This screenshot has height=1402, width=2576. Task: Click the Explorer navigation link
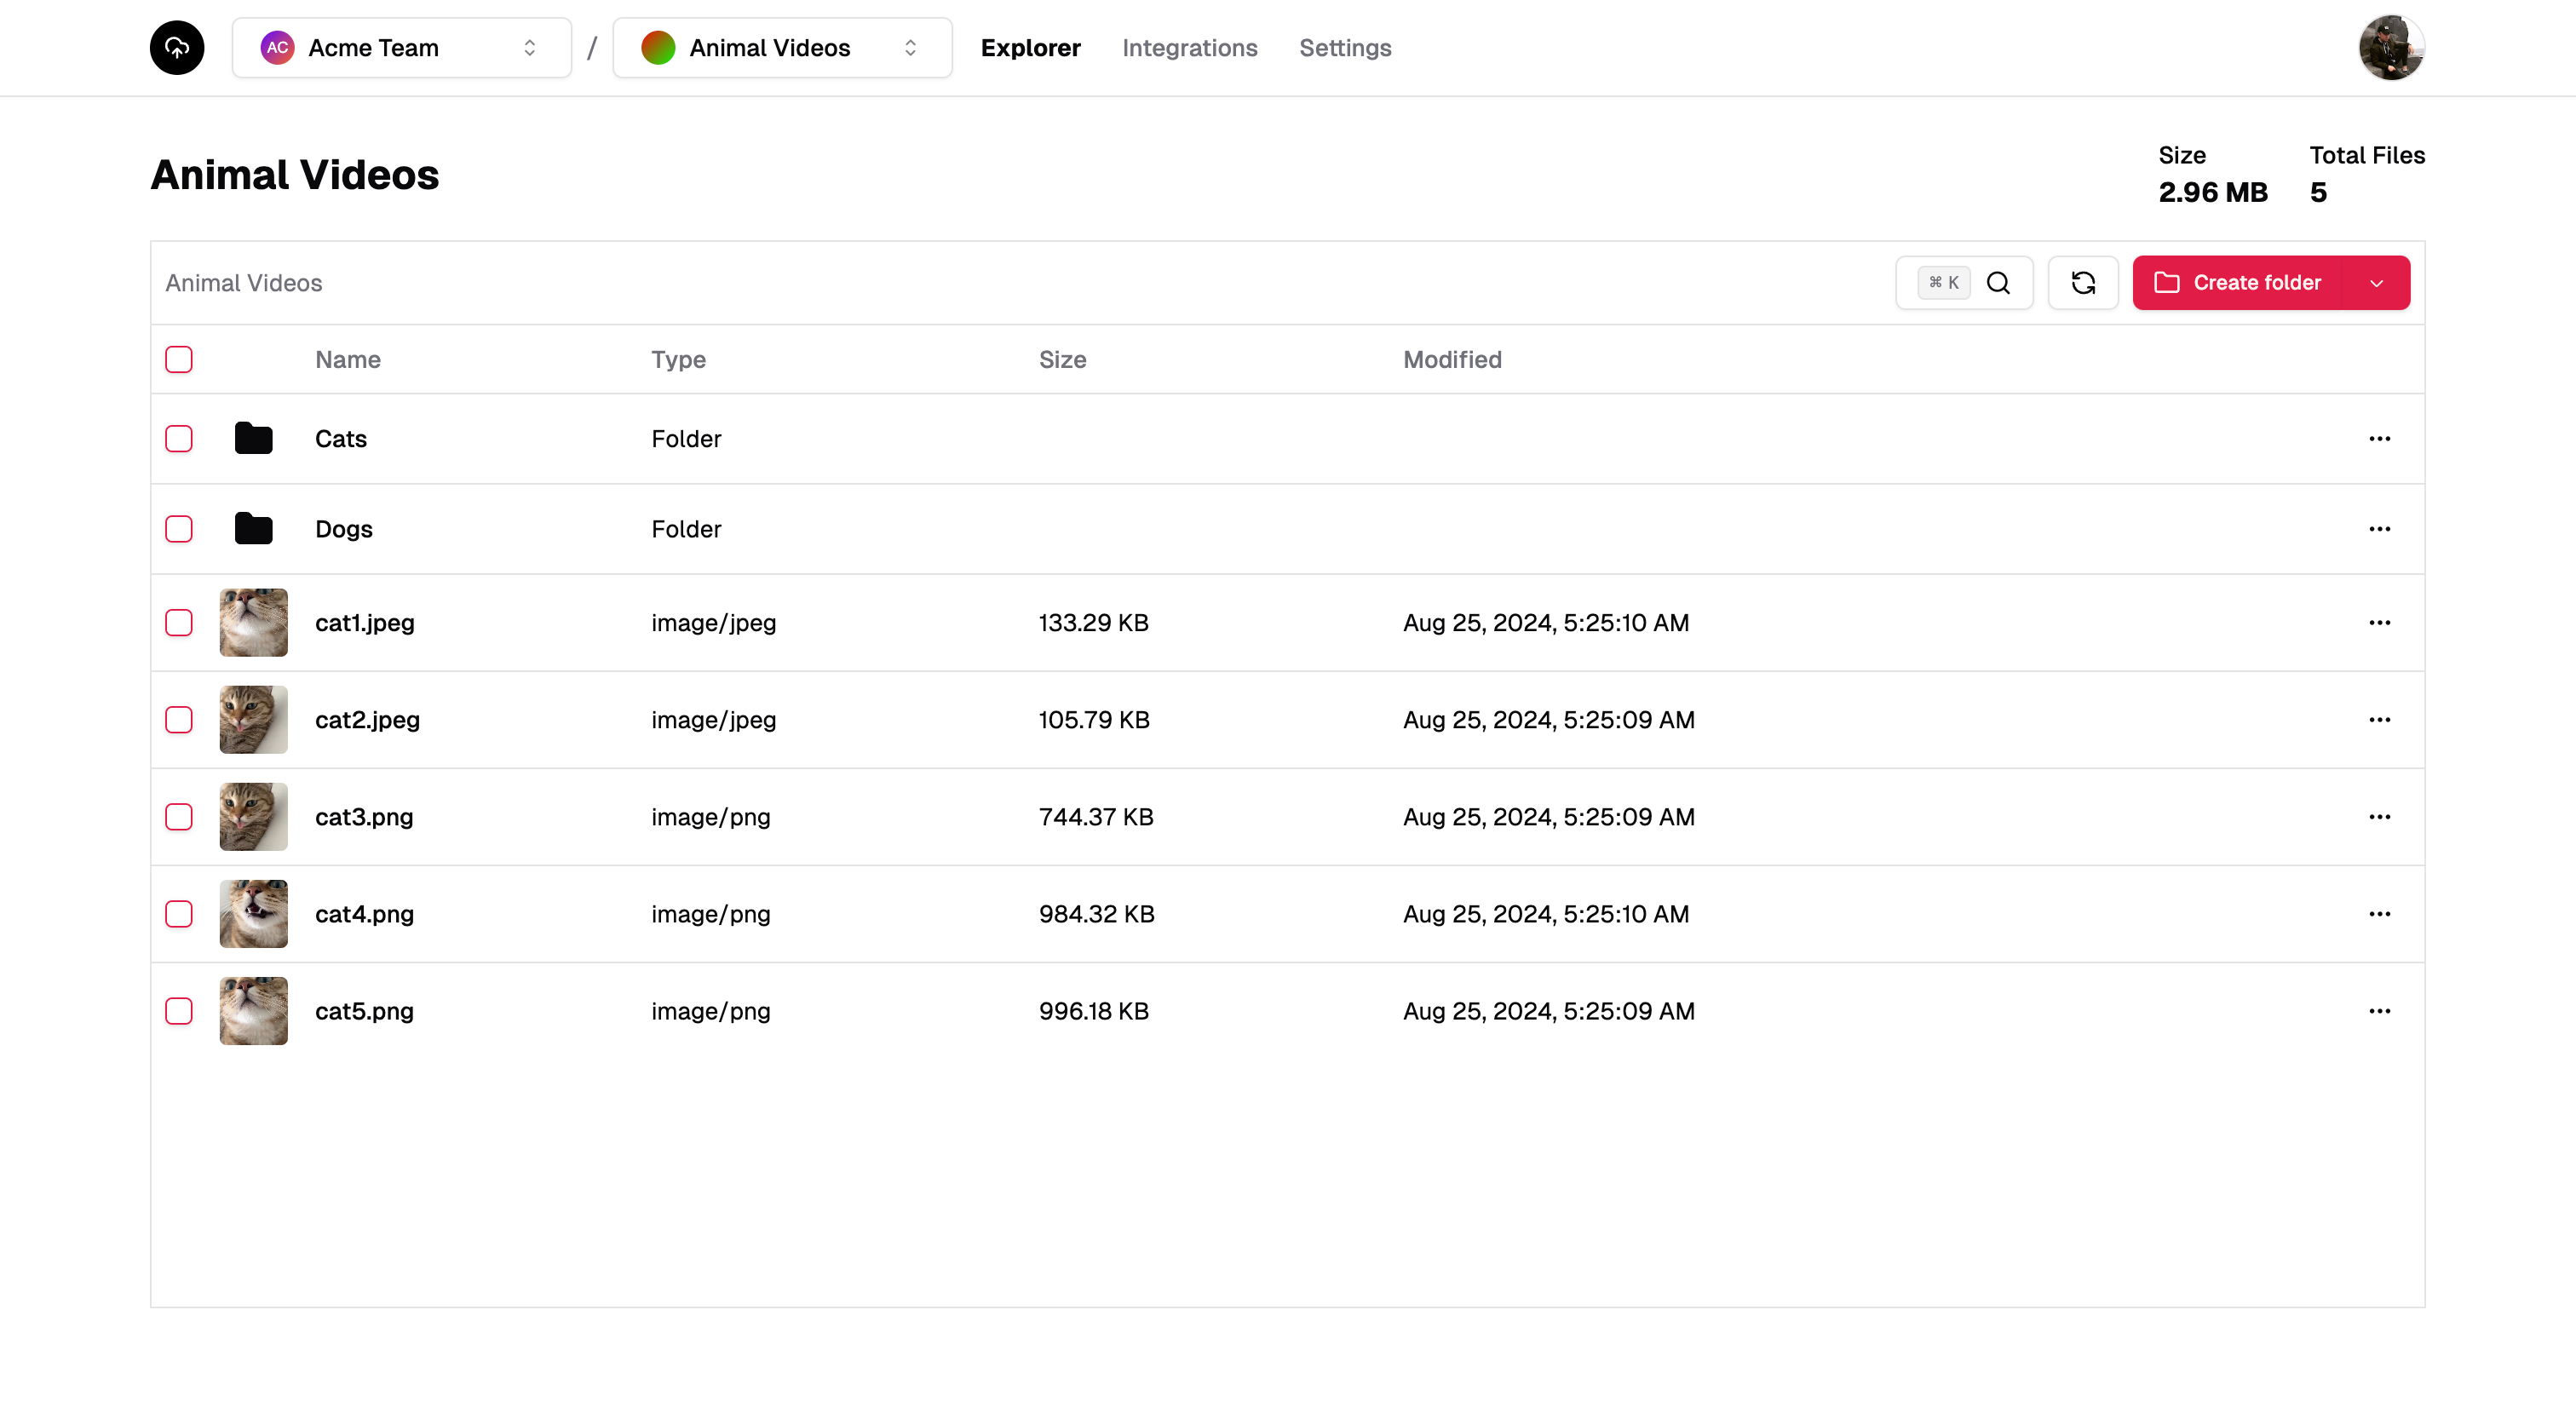(x=1031, y=49)
